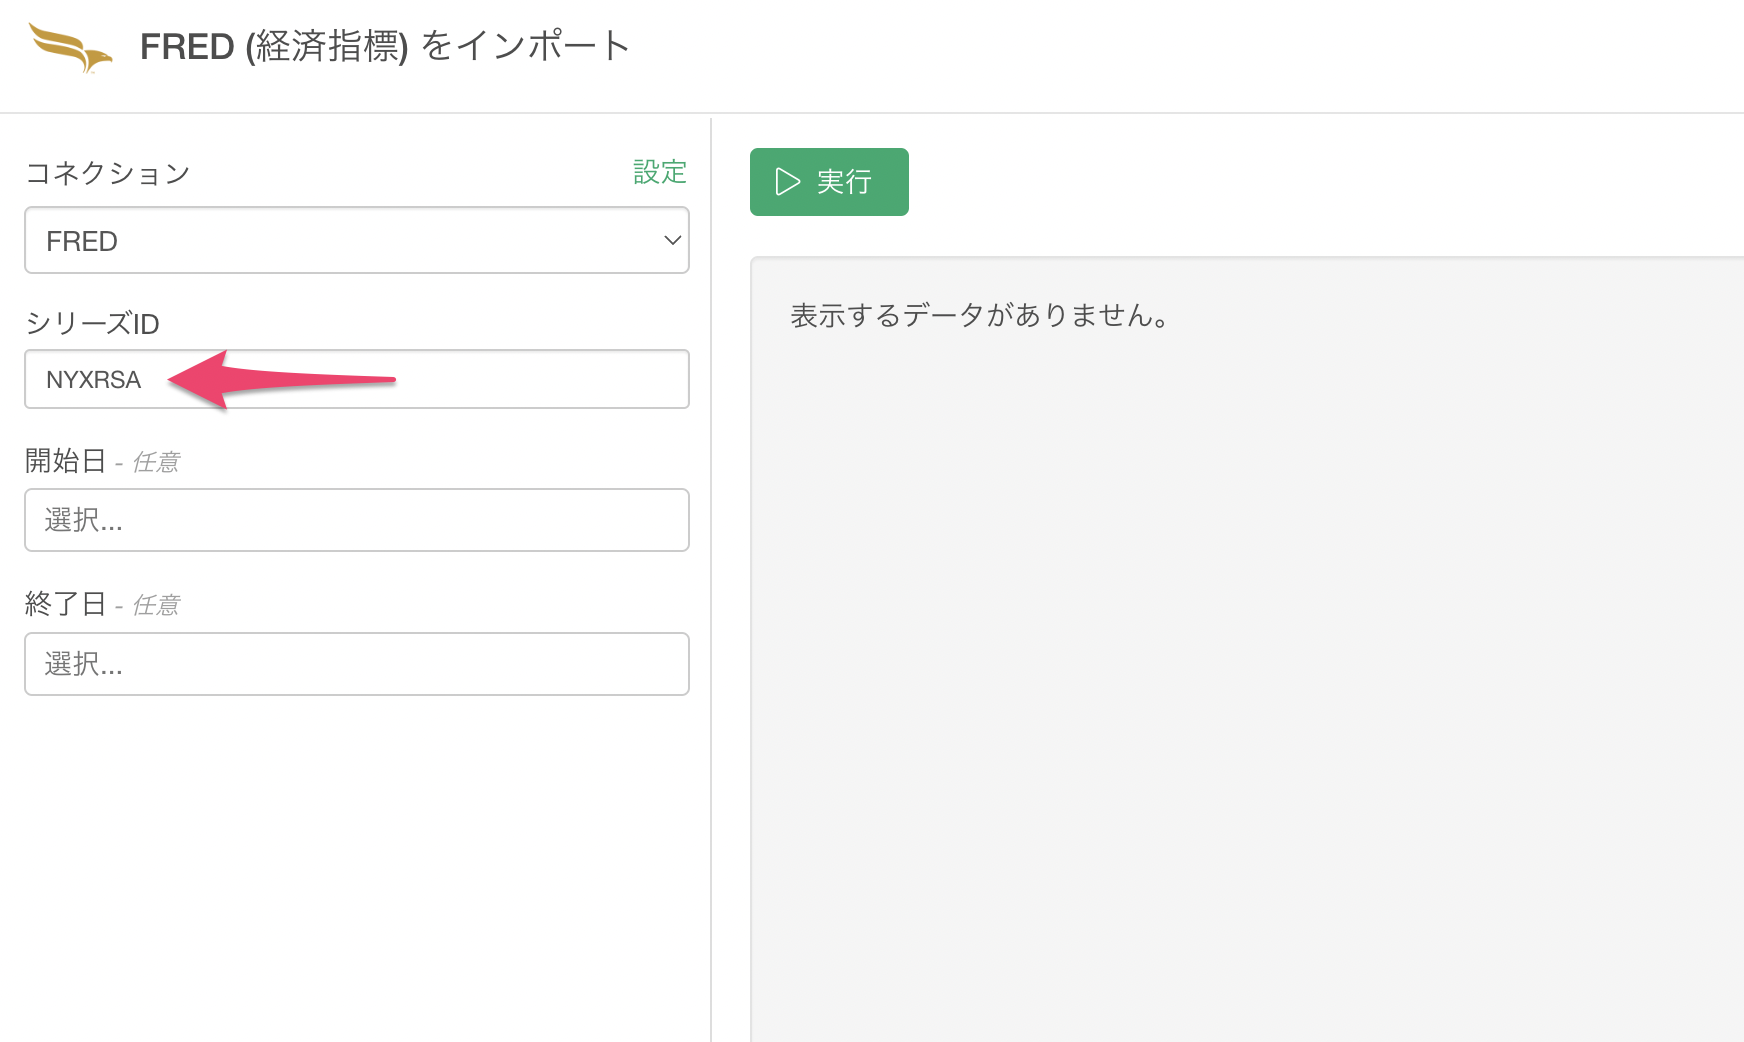Open the 開始日 date selector field
Image resolution: width=1744 pixels, height=1042 pixels.
pos(357,520)
